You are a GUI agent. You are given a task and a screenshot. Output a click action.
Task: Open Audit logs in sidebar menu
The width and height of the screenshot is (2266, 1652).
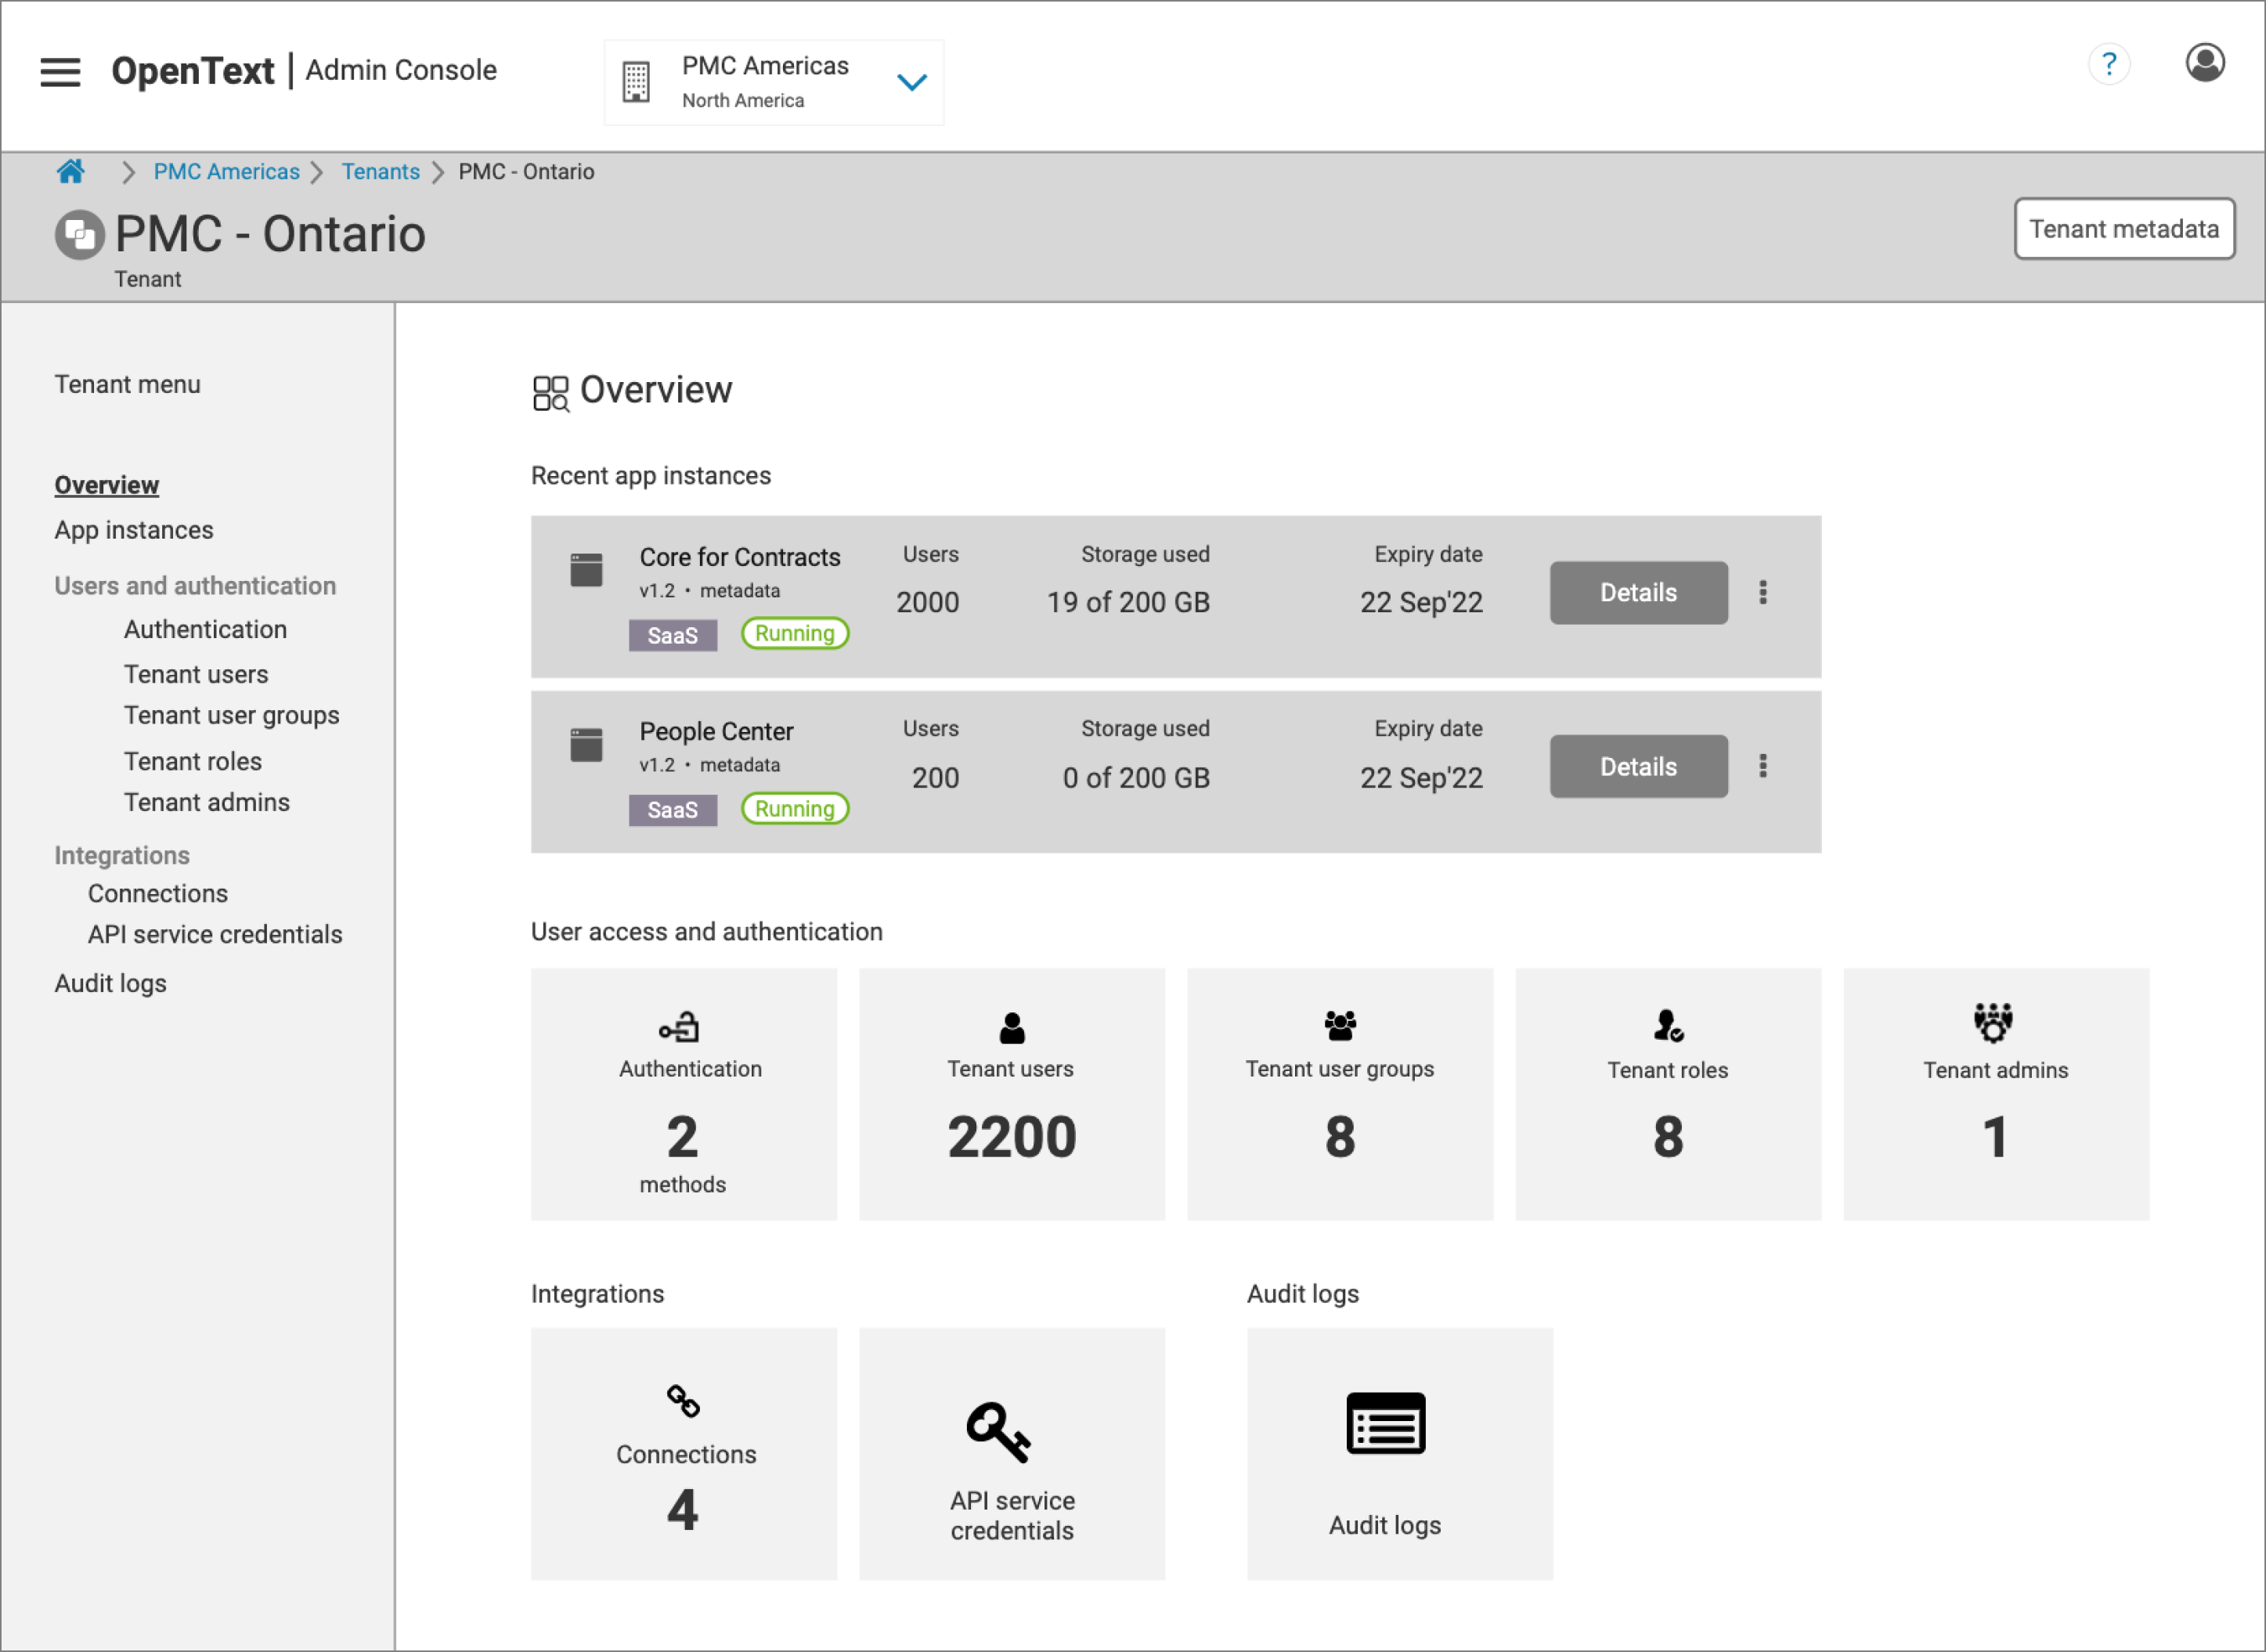[111, 983]
